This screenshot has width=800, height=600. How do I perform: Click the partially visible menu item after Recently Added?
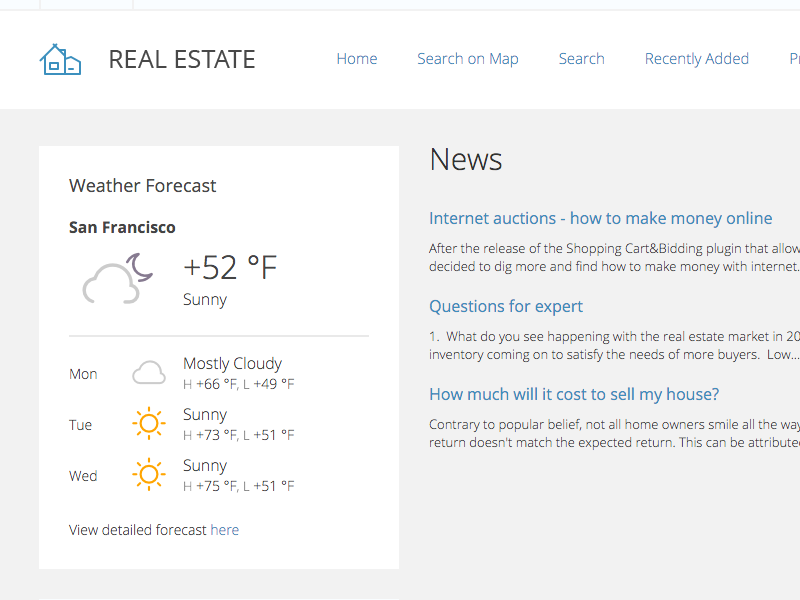794,59
